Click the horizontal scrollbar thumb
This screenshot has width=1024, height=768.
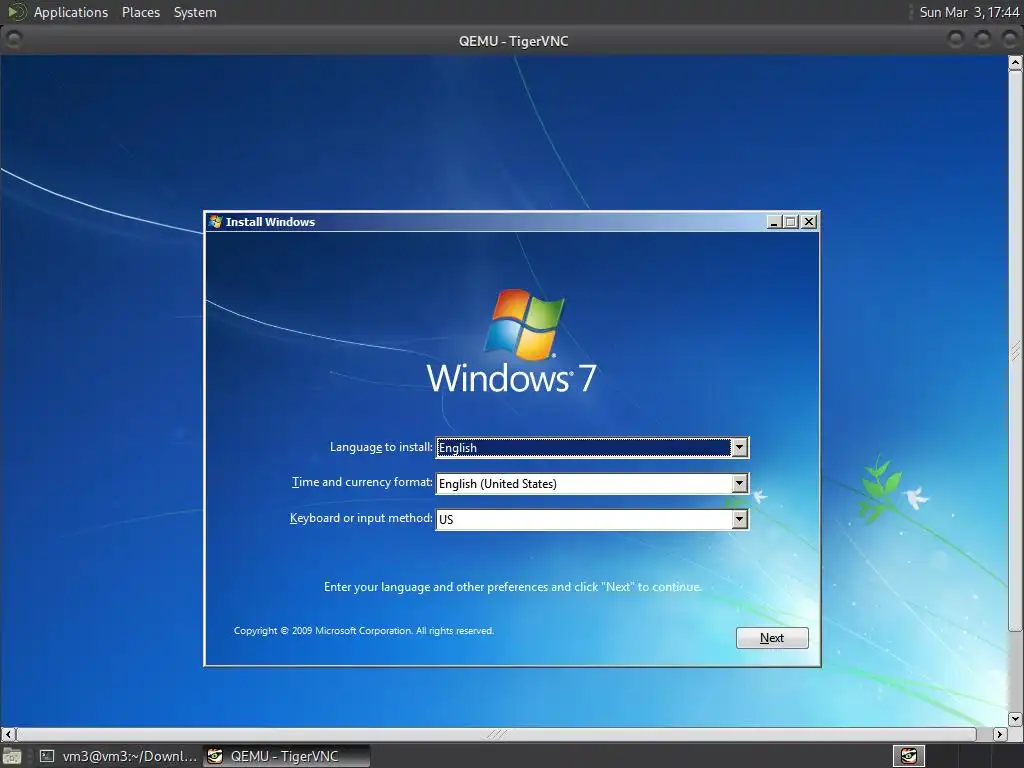pyautogui.click(x=496, y=734)
